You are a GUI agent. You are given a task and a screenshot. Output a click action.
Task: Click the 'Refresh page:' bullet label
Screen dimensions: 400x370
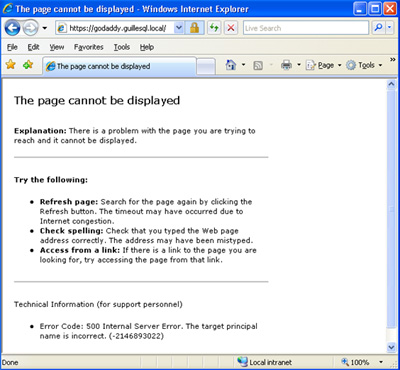coord(69,202)
